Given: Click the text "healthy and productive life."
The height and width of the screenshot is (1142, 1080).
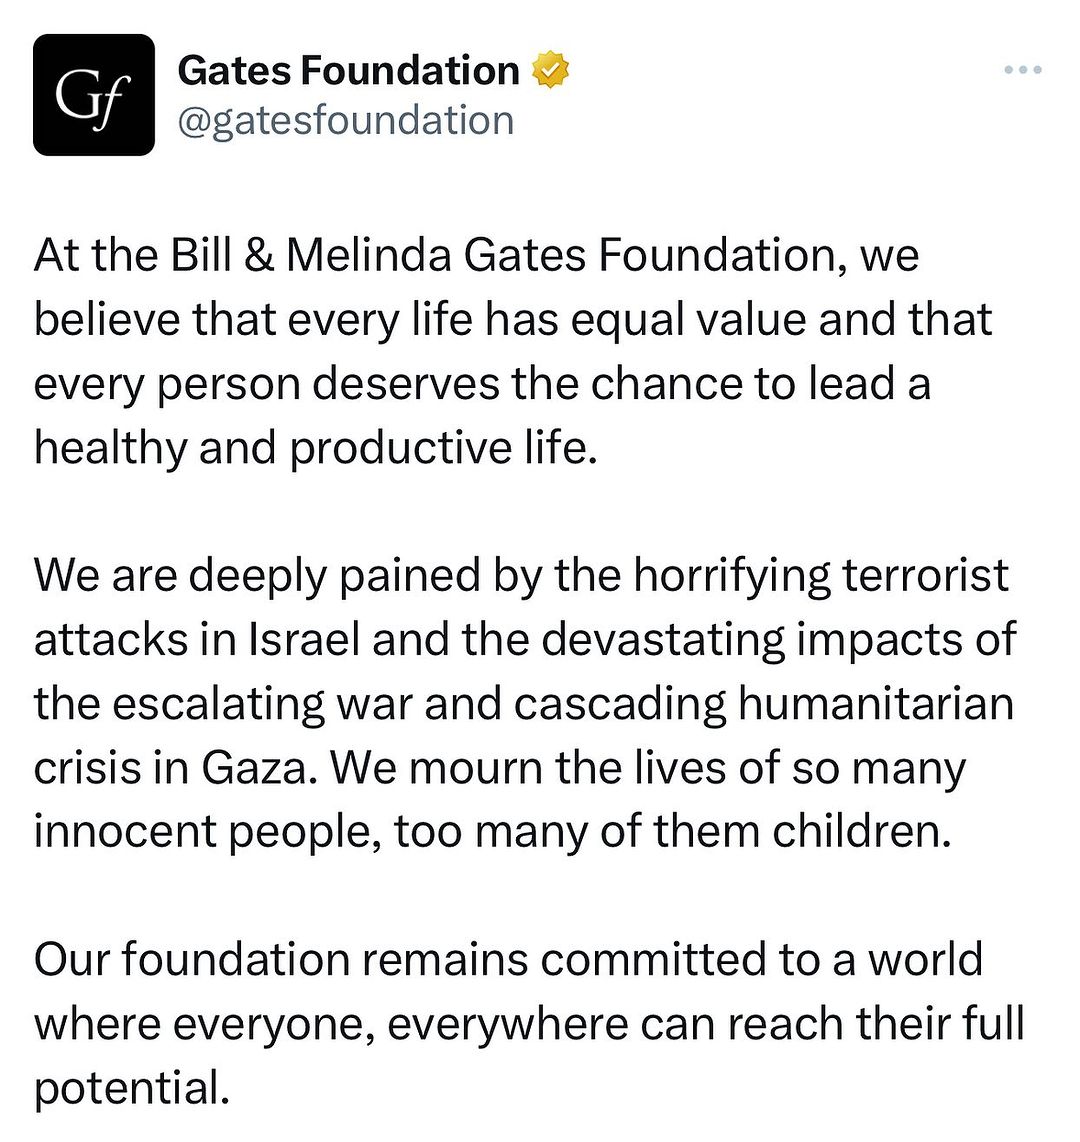Looking at the screenshot, I should click(x=315, y=448).
